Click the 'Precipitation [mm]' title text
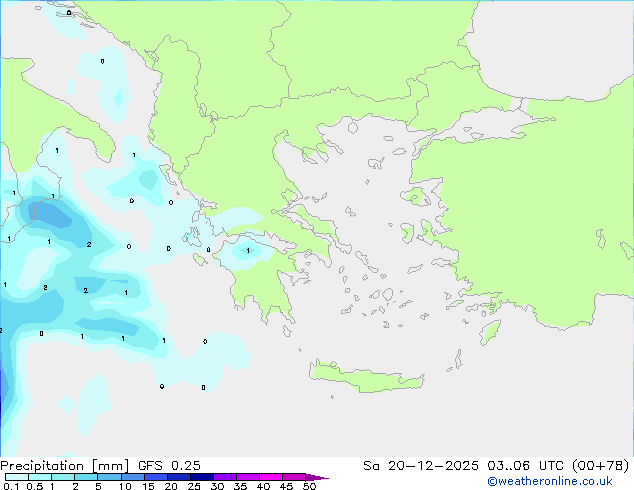This screenshot has width=634, height=490. click(65, 466)
